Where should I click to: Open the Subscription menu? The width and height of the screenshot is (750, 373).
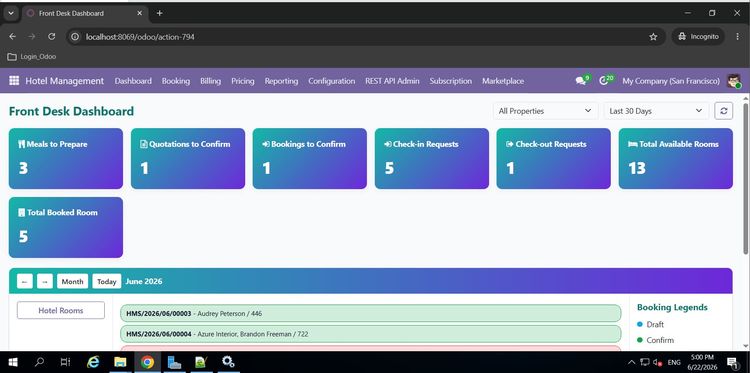[451, 81]
